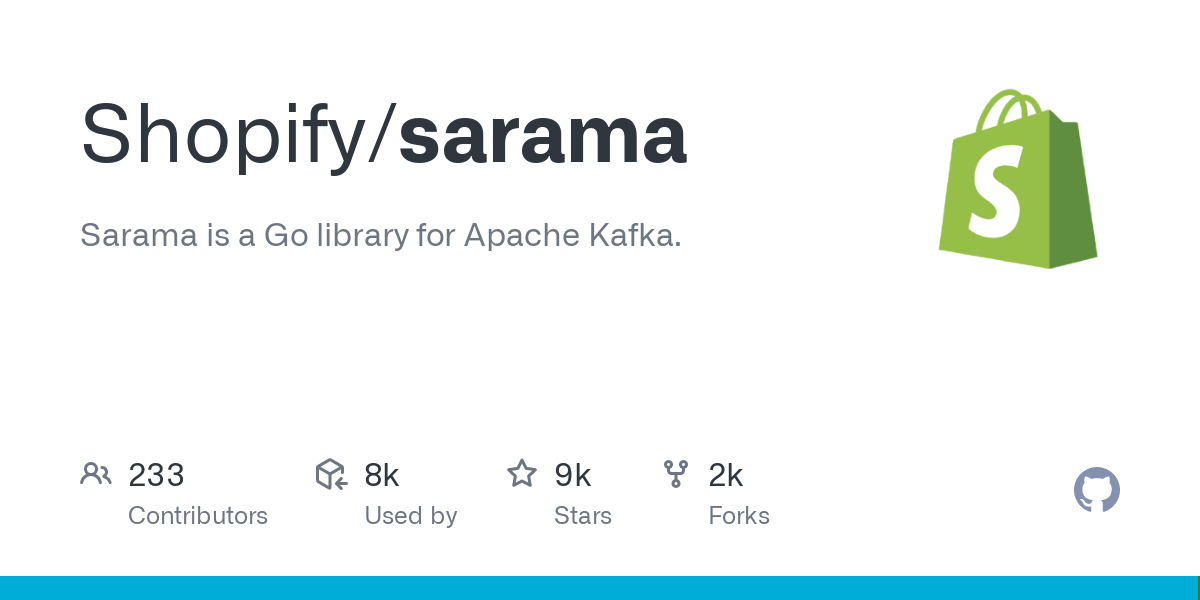Image resolution: width=1200 pixels, height=600 pixels.
Task: Click "Apache Kafka" in the description
Action: (x=572, y=236)
